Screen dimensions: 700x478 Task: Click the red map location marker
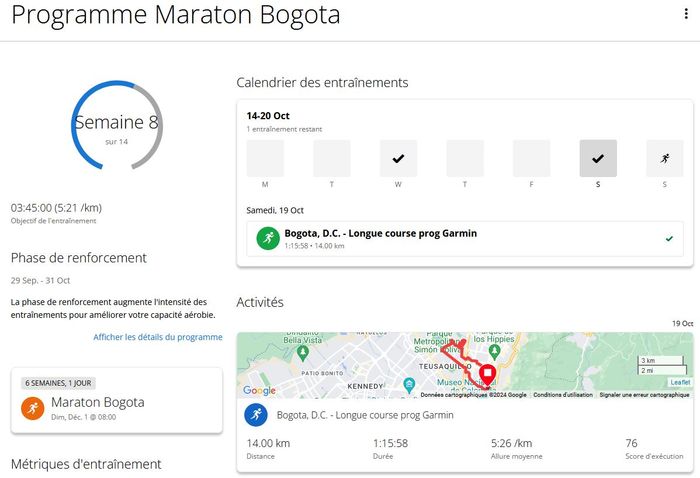click(488, 374)
